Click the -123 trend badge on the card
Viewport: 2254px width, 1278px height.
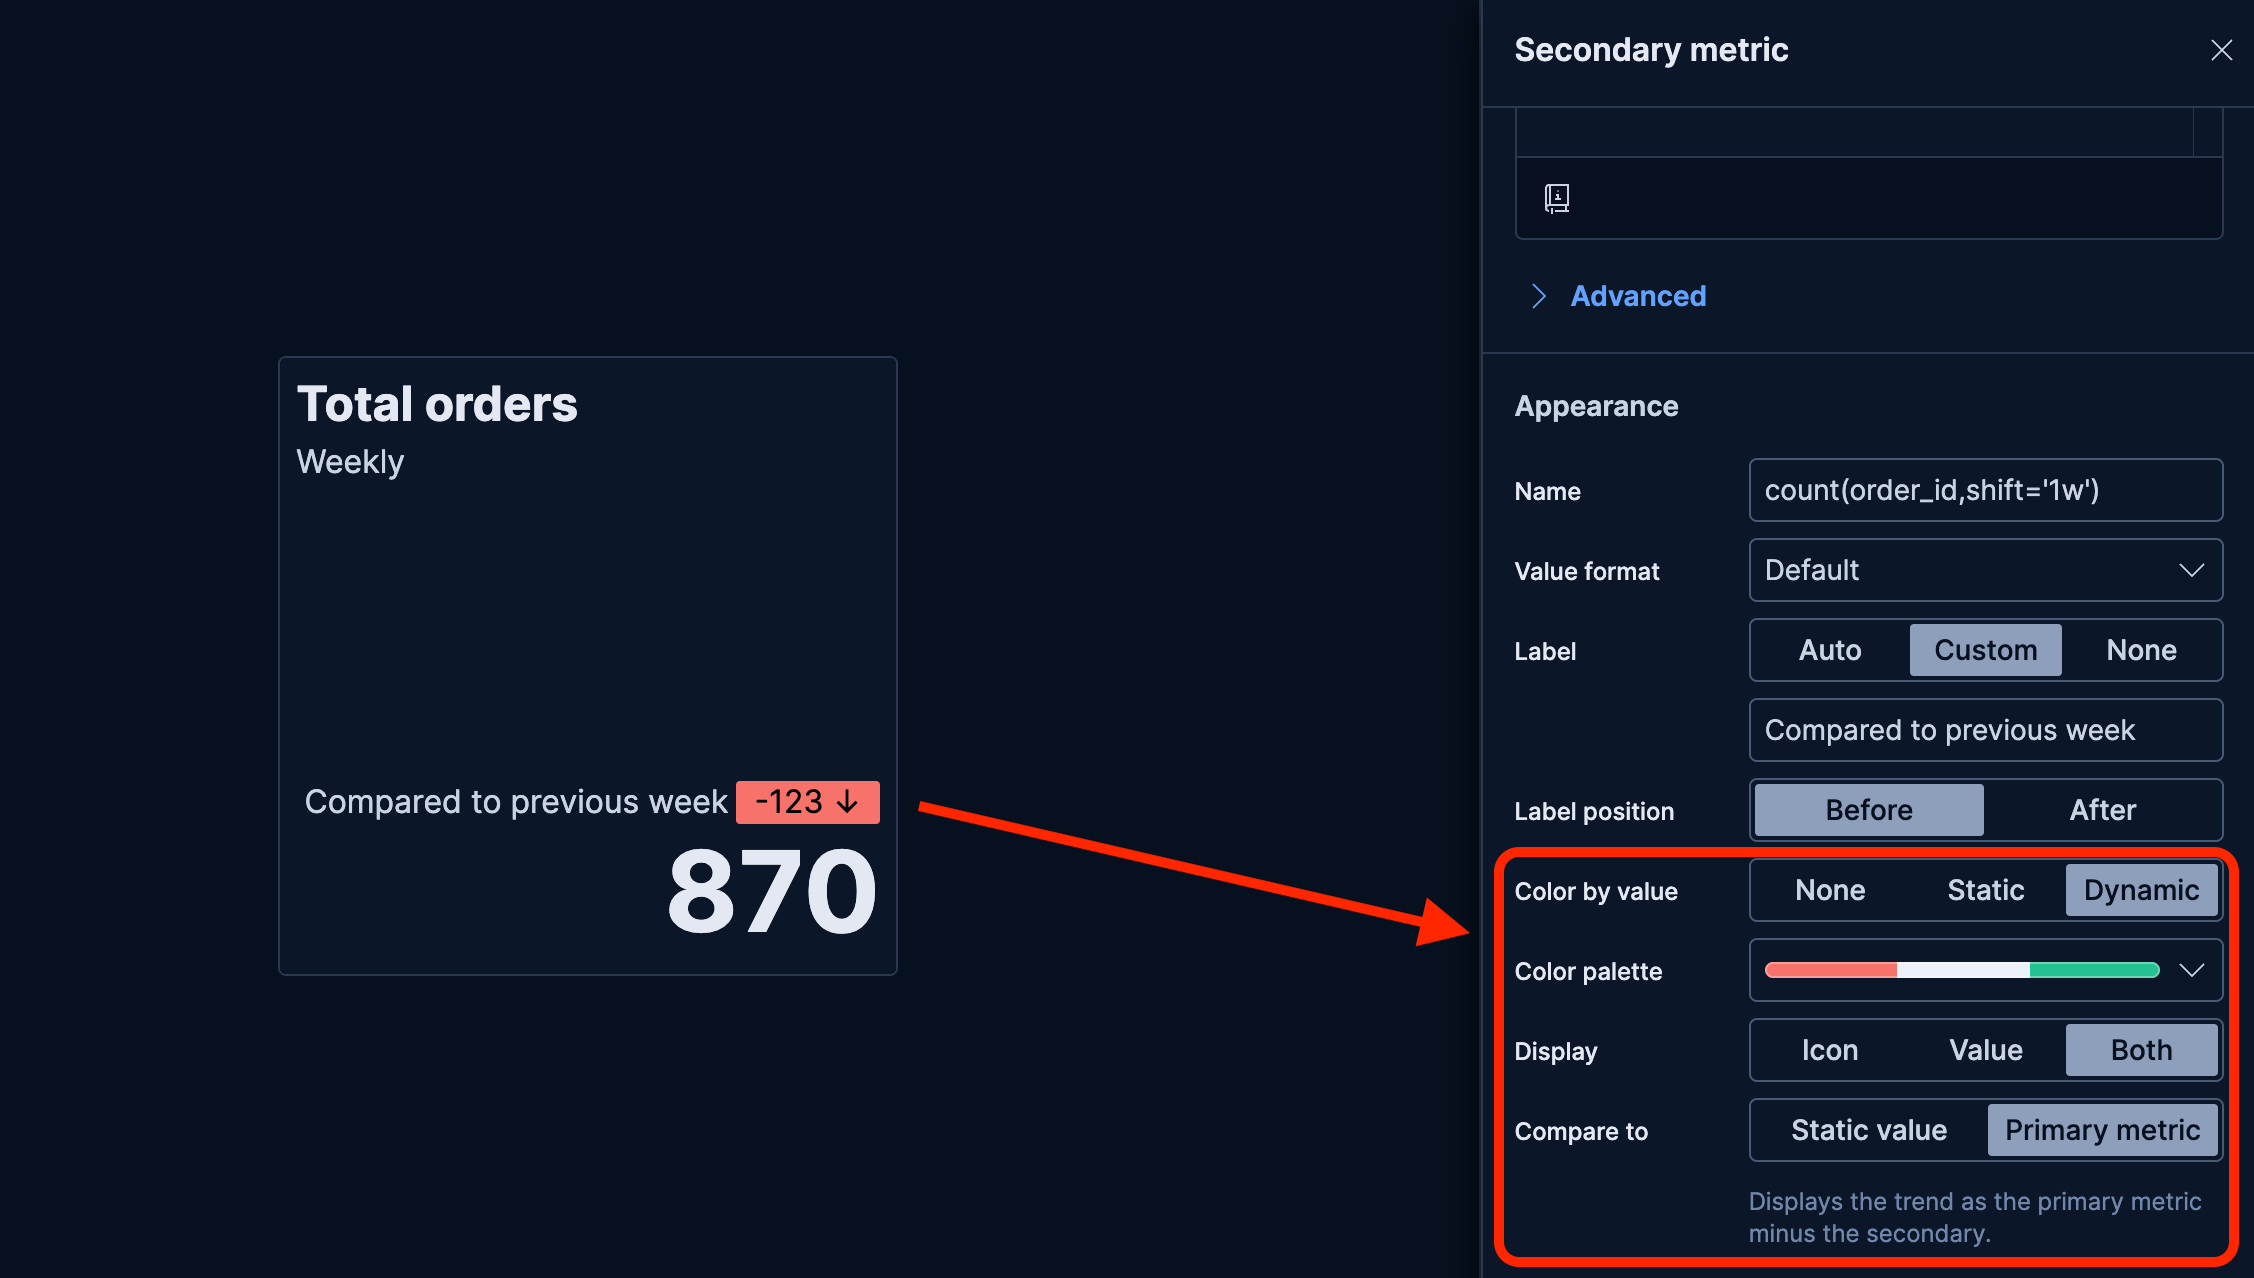(x=806, y=801)
